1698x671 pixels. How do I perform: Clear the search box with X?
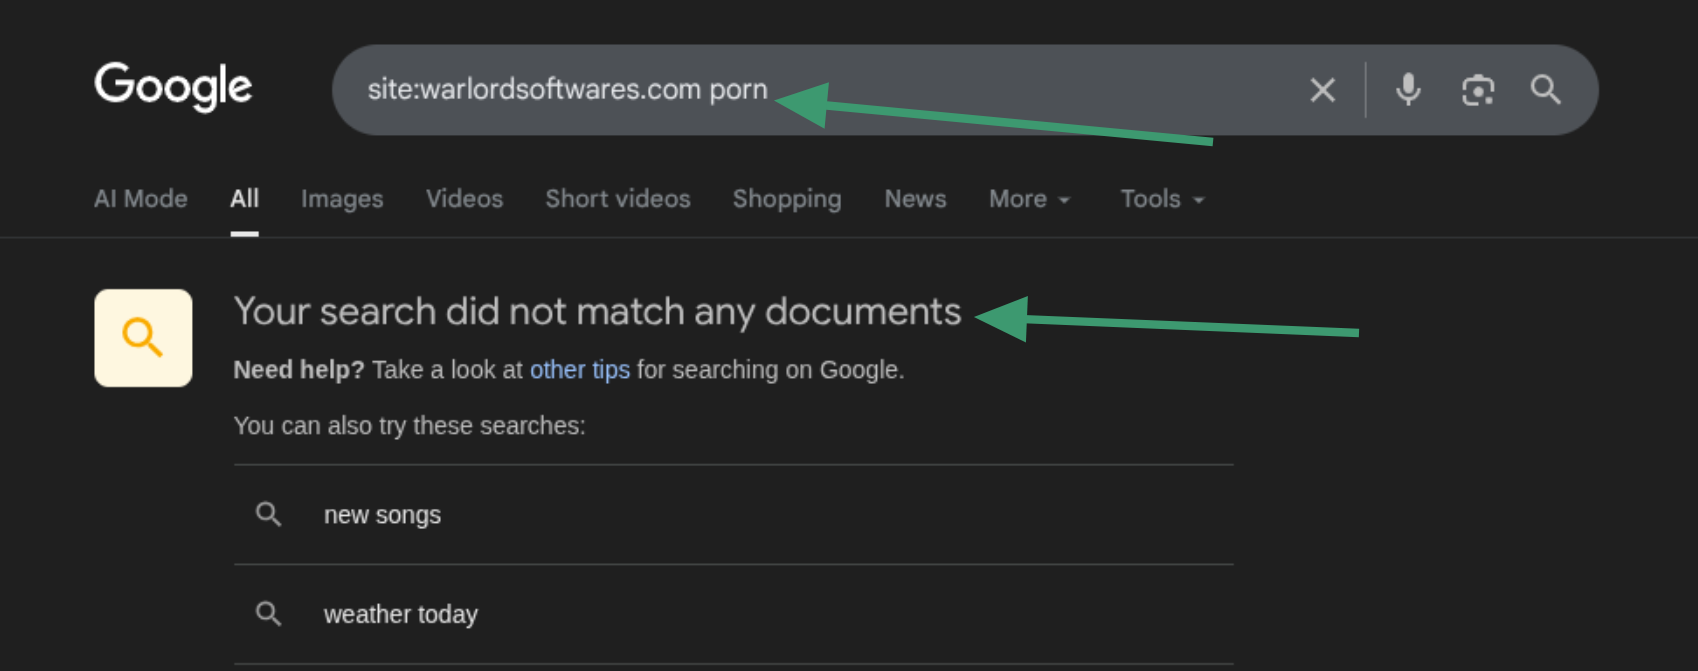pos(1322,90)
